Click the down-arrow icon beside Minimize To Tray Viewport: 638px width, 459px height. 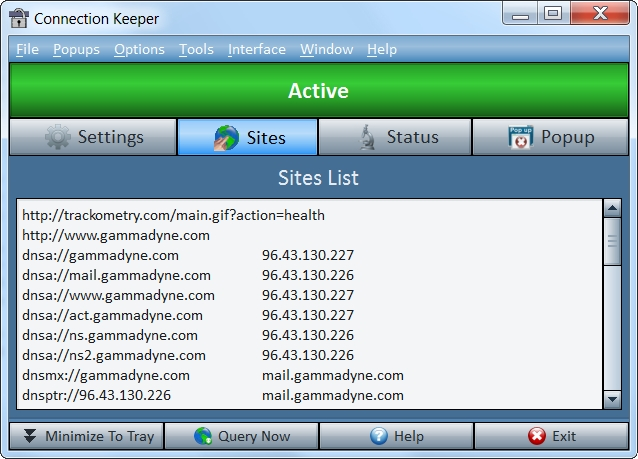click(x=29, y=436)
